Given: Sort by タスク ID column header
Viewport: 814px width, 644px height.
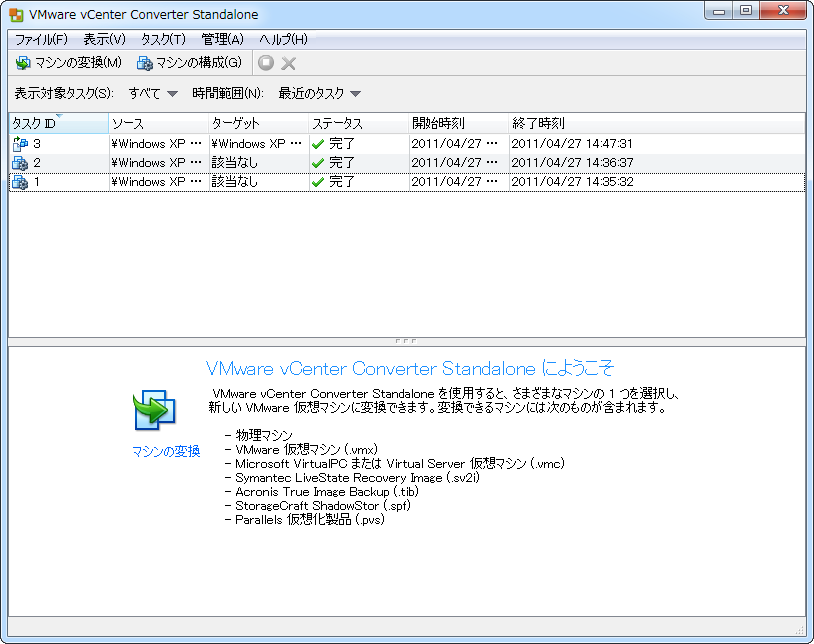Looking at the screenshot, I should coord(59,124).
